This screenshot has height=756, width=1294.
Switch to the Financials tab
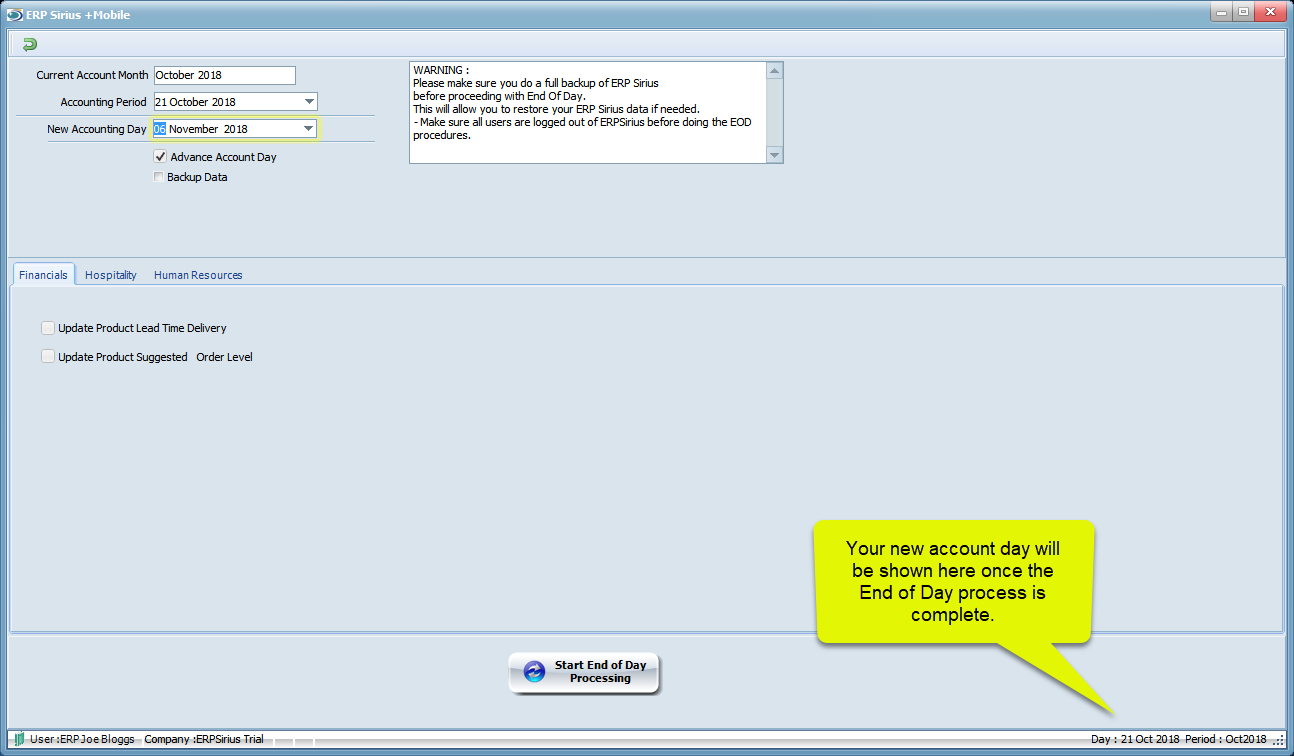(x=43, y=275)
